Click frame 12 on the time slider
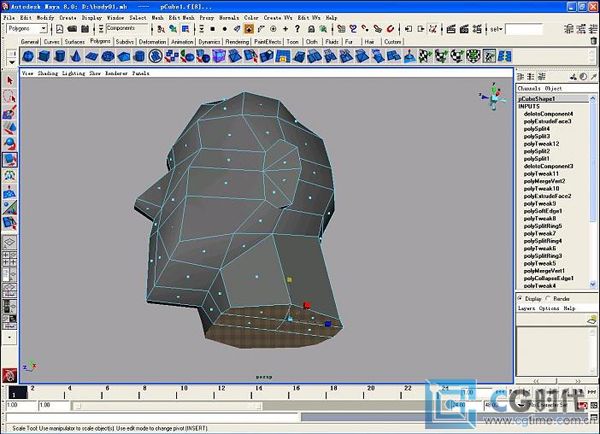The width and height of the screenshot is (600, 434). pos(221,391)
